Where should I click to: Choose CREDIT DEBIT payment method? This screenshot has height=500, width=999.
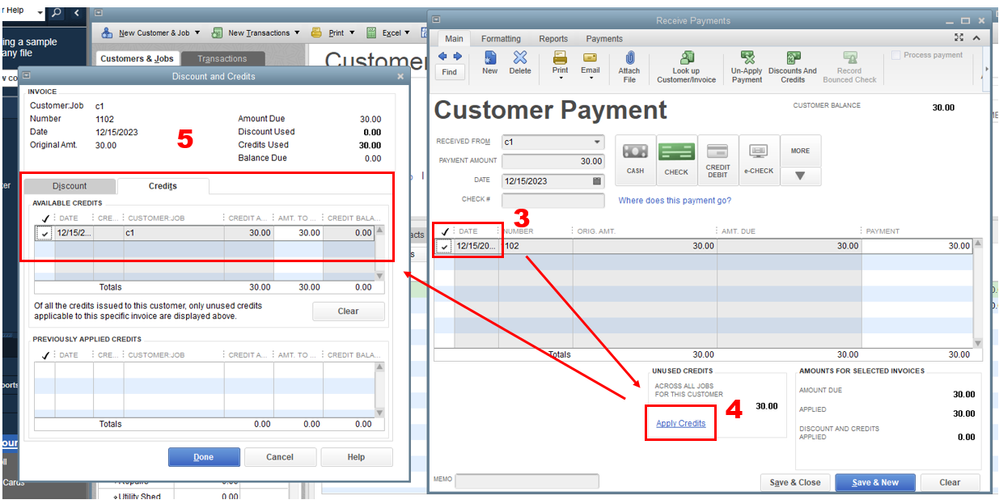[x=718, y=159]
